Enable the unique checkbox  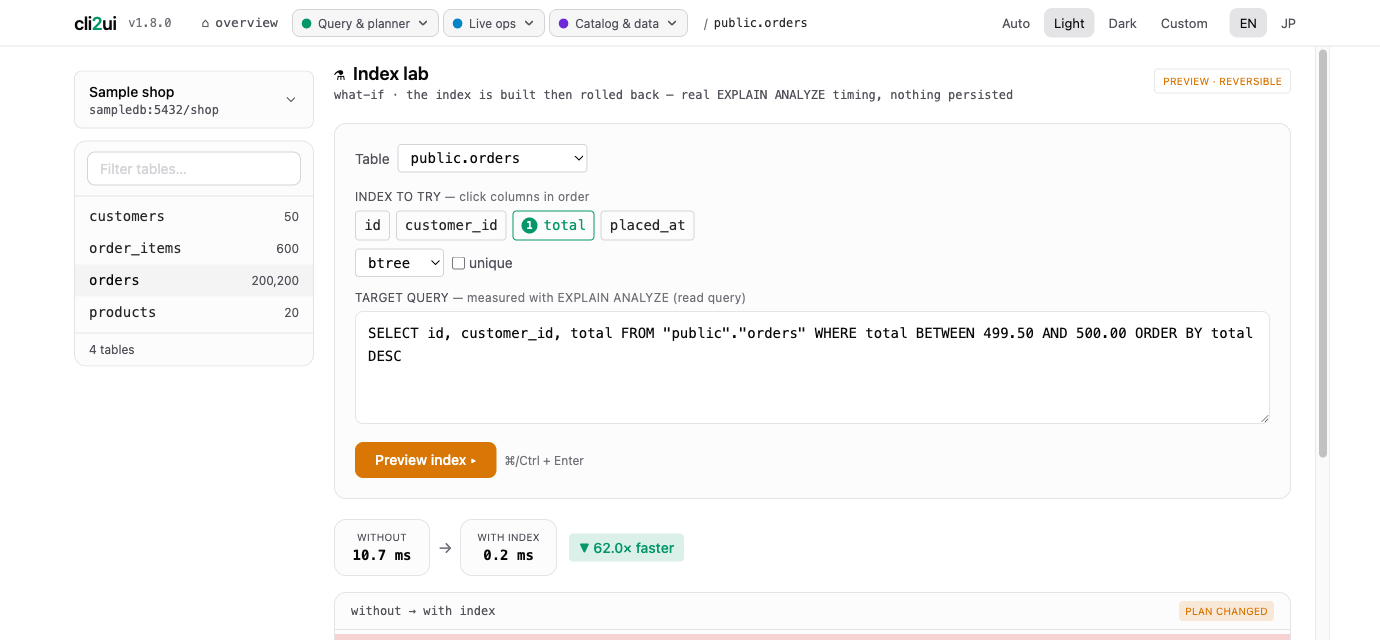click(459, 263)
